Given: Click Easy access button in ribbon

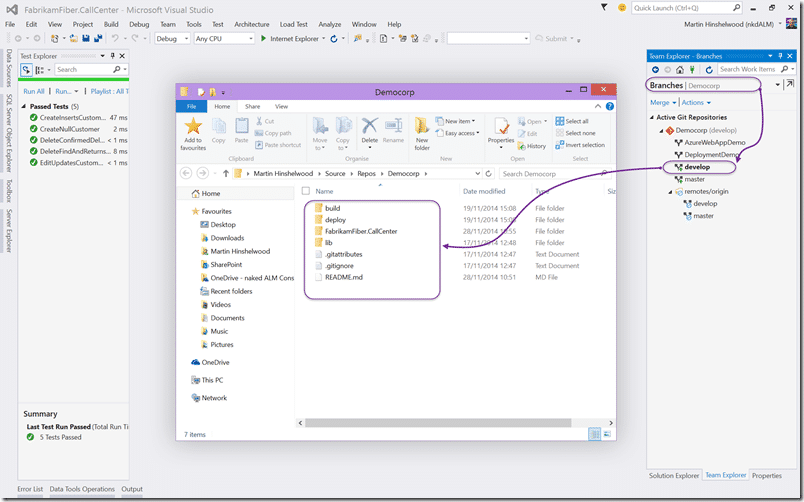Looking at the screenshot, I should [x=457, y=133].
